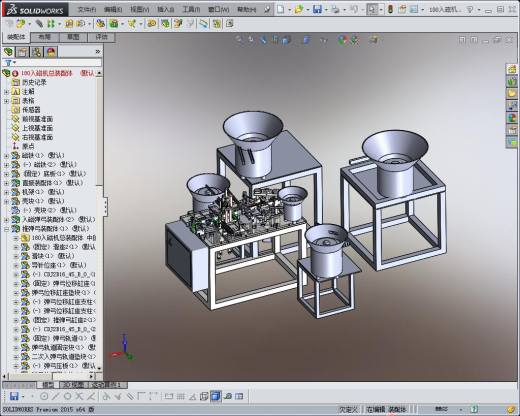Open the dropdown arrow beside the Save icon

pos(326,10)
